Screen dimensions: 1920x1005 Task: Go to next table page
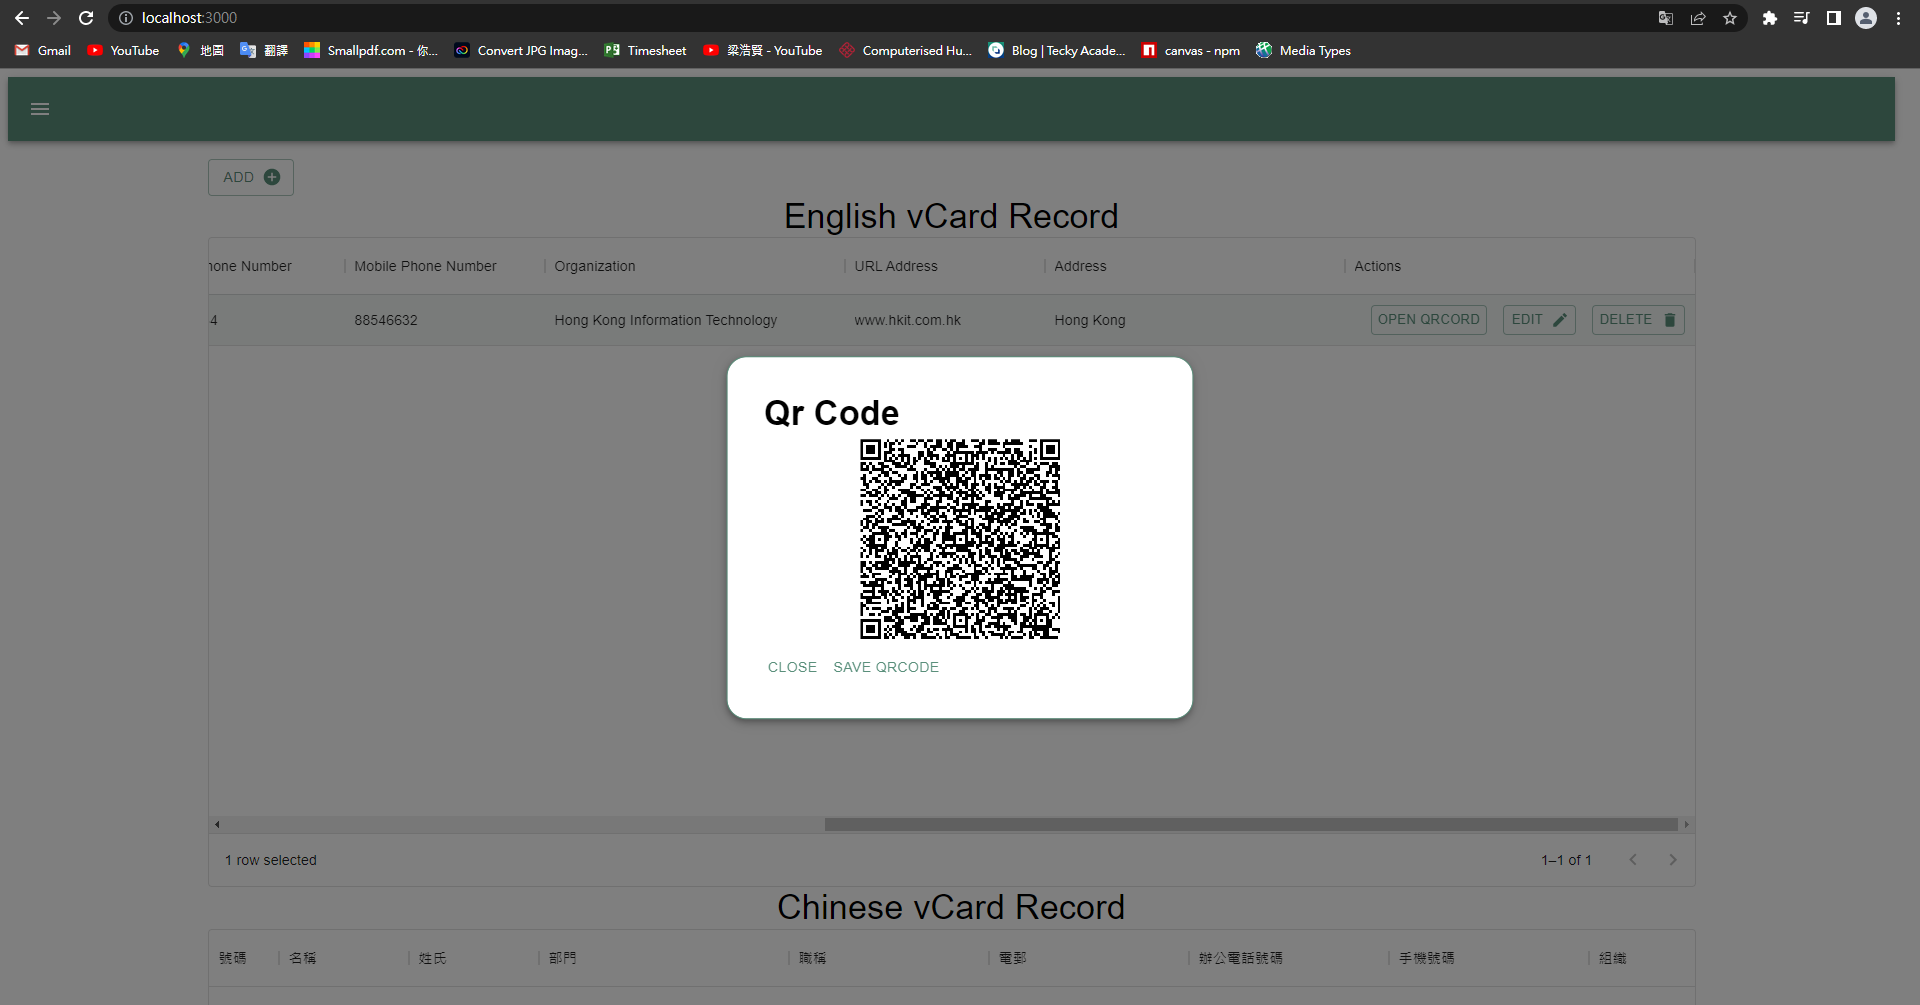tap(1673, 860)
